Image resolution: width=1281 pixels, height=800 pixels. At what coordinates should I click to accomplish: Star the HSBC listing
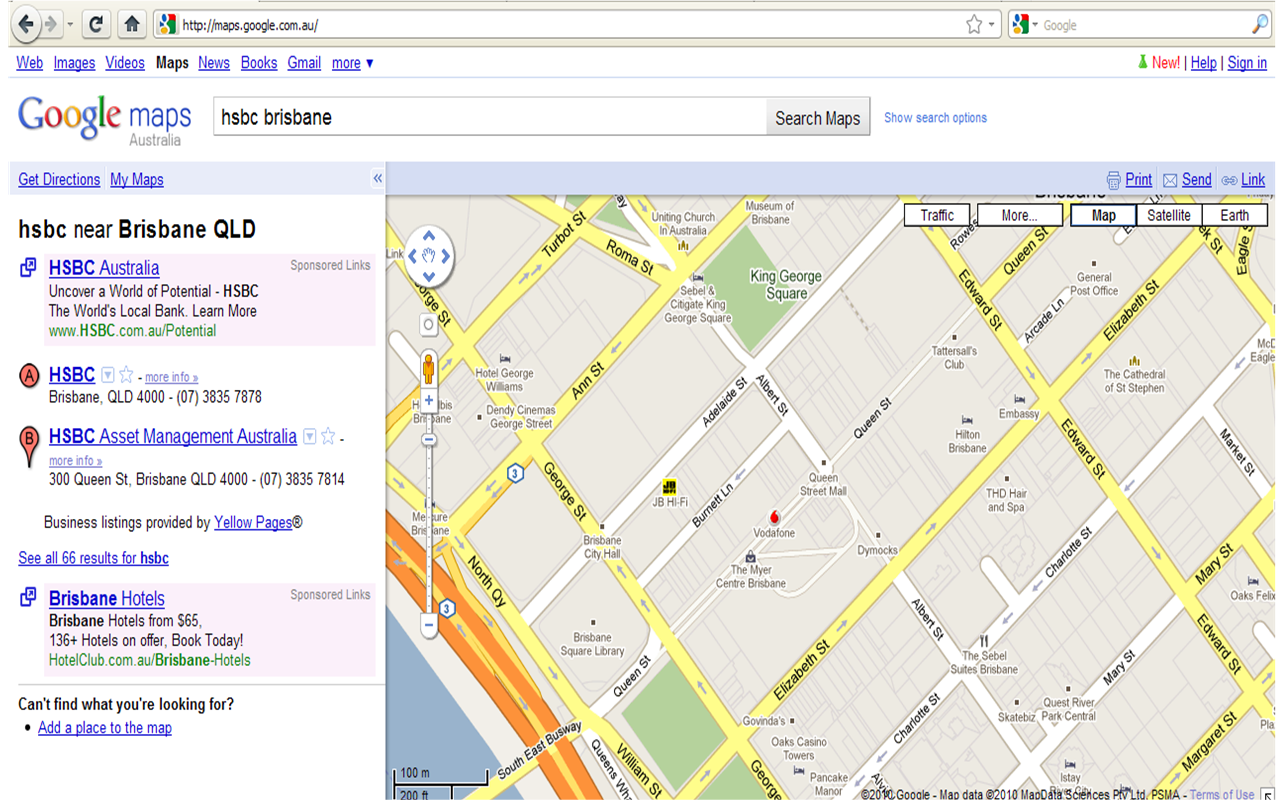tap(126, 375)
